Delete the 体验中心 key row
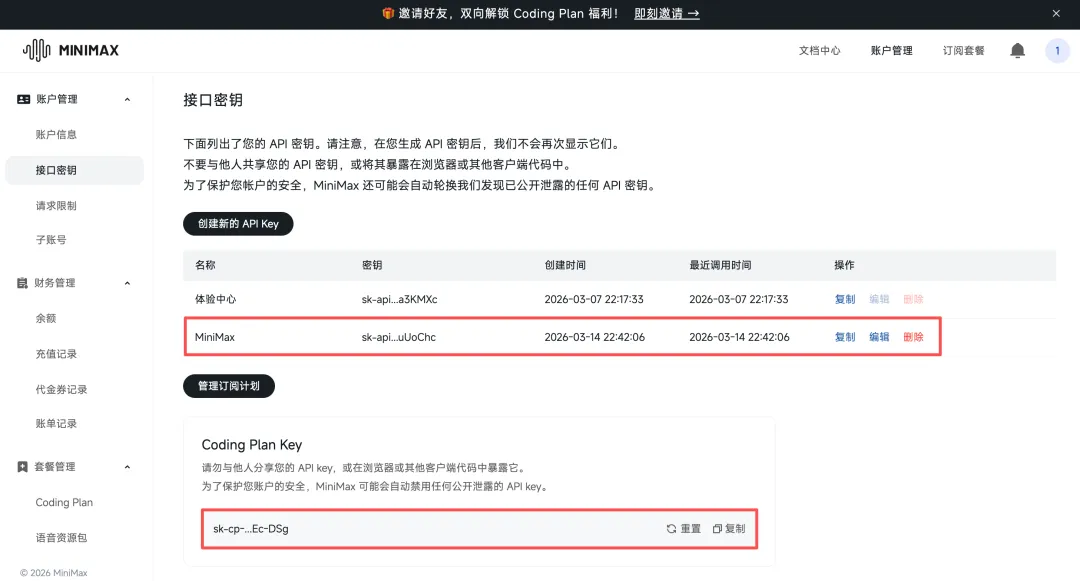Viewport: 1080px width, 581px height. pos(913,299)
